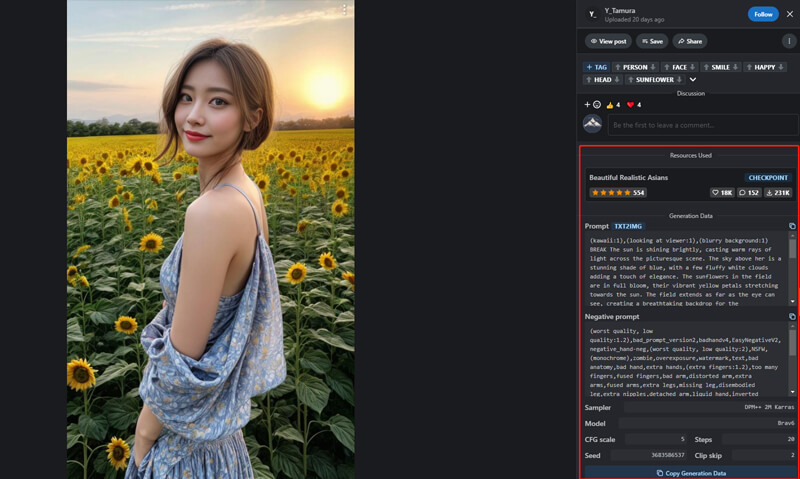The height and width of the screenshot is (479, 800).
Task: Click the Copy Generation Data button
Action: pos(688,472)
